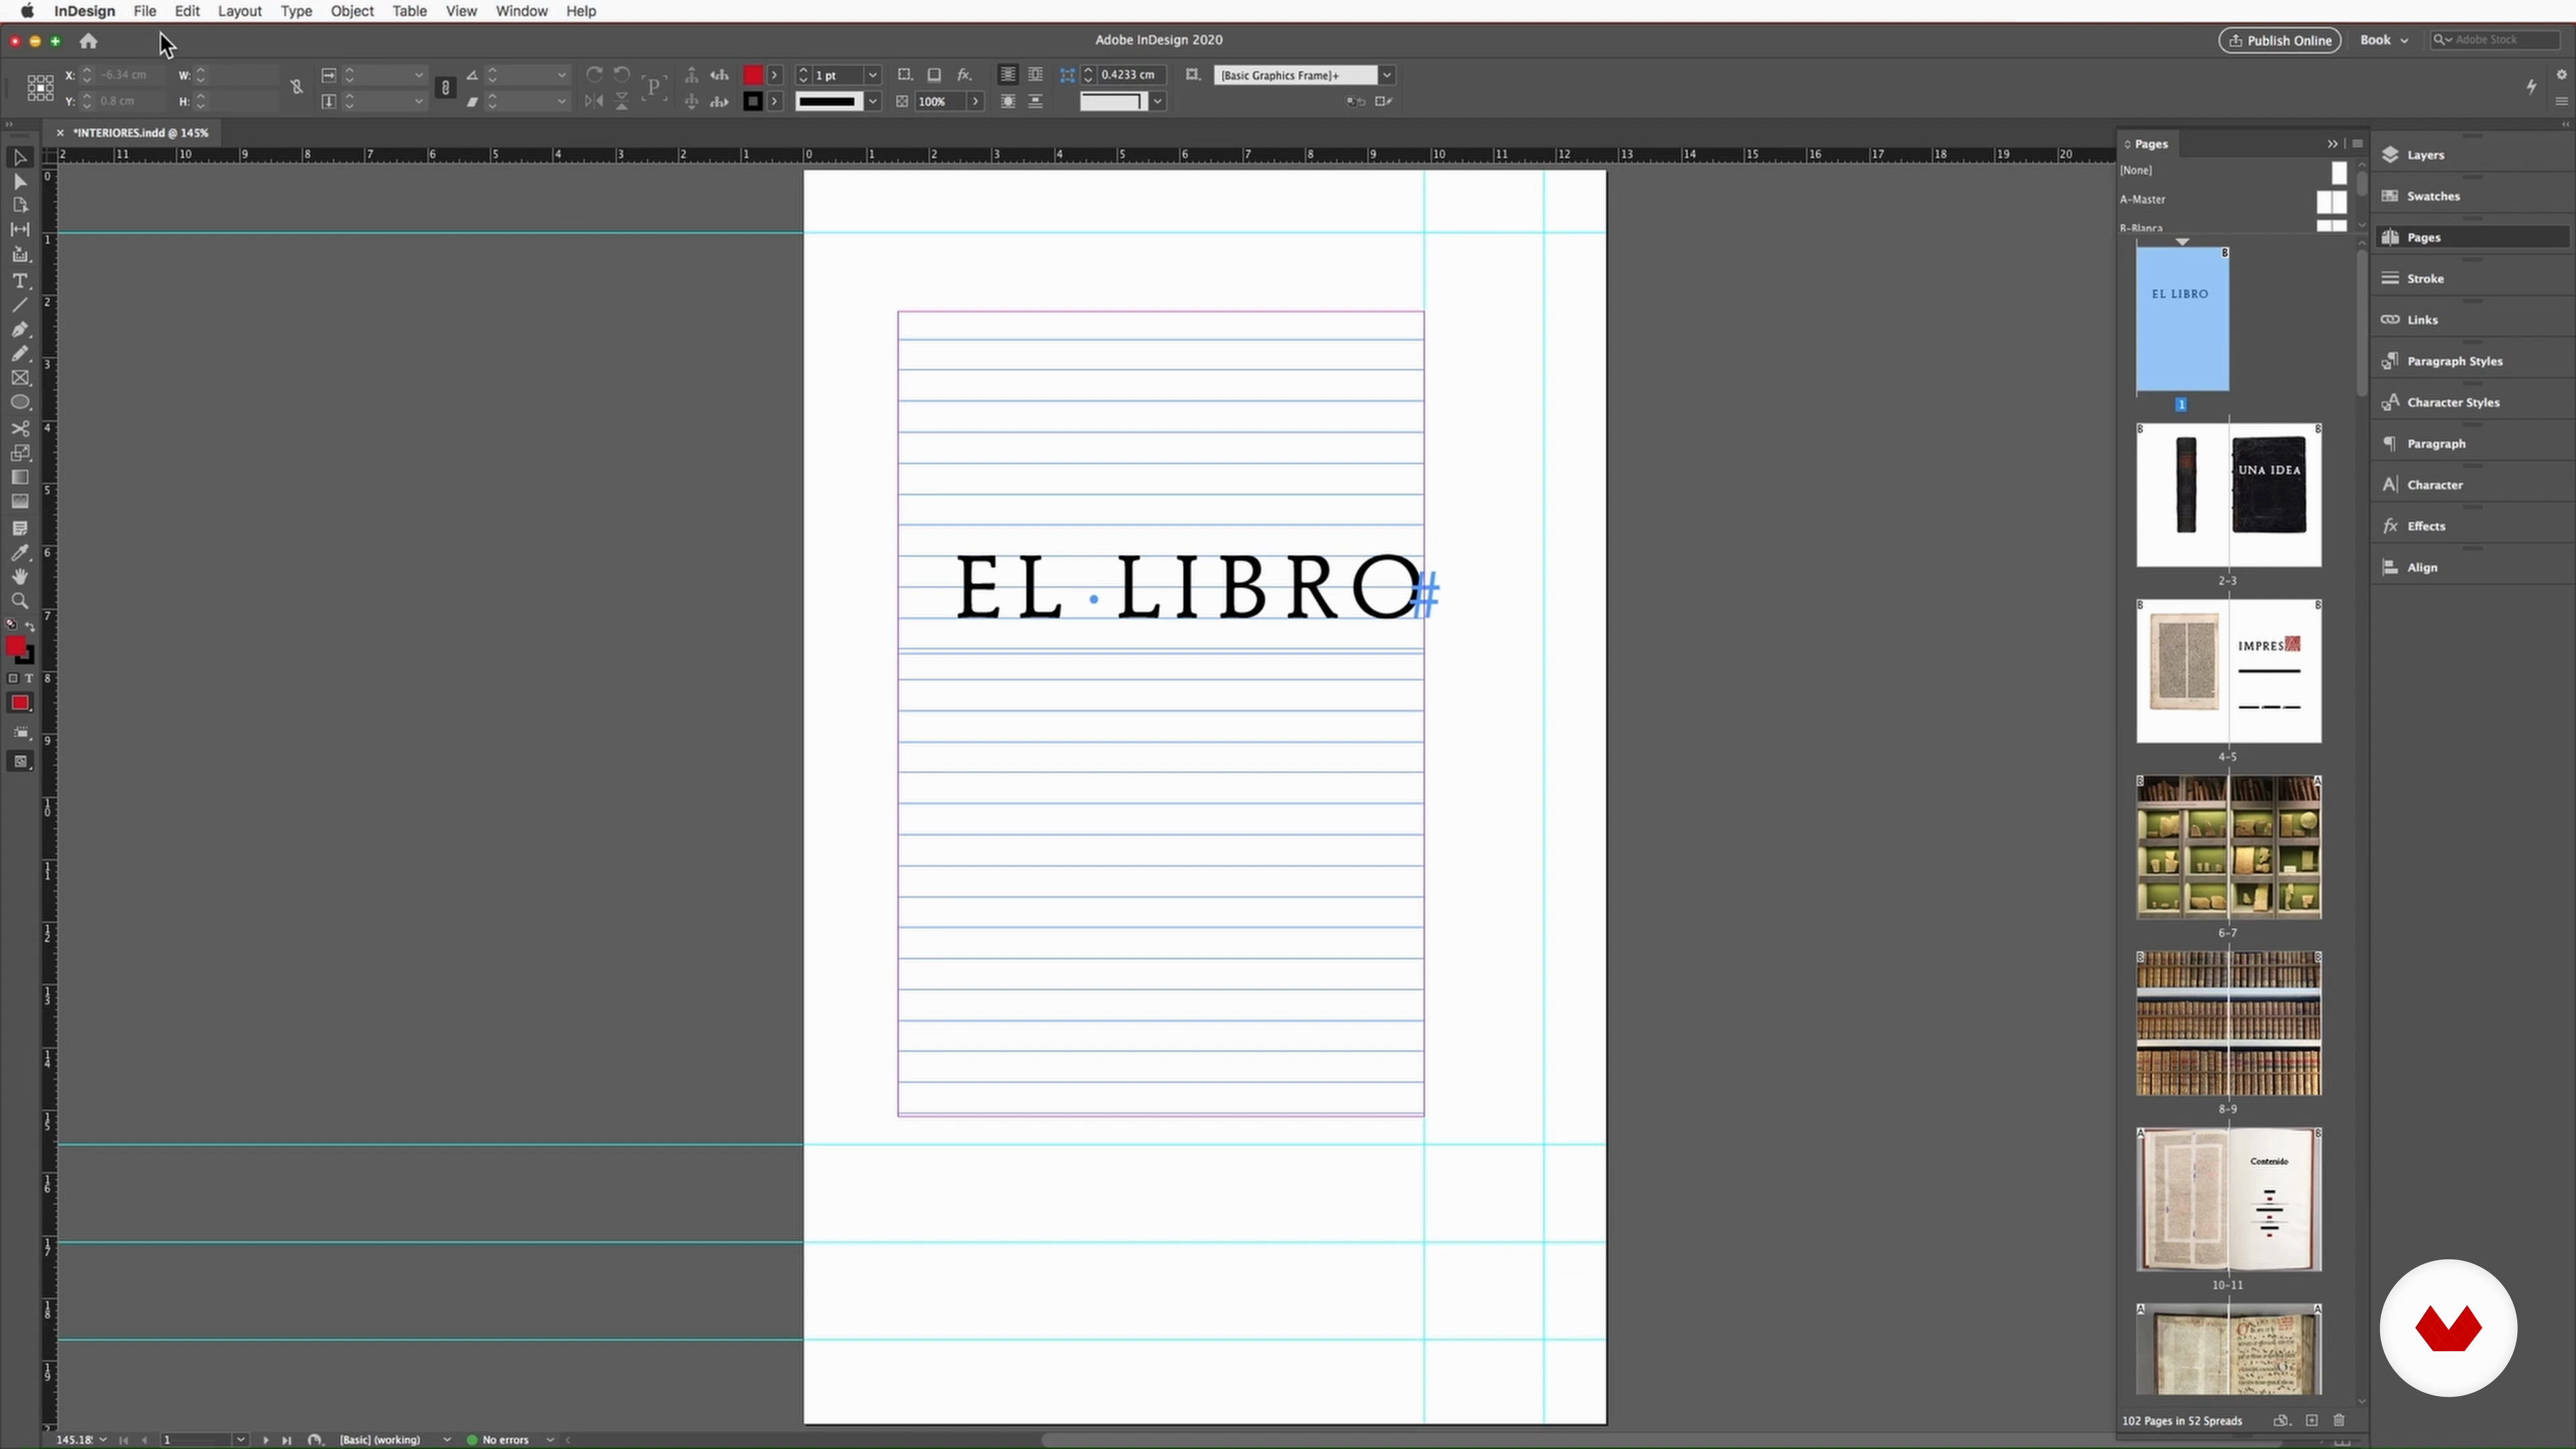2576x1449 pixels.
Task: Select the Type tool
Action: tap(19, 281)
